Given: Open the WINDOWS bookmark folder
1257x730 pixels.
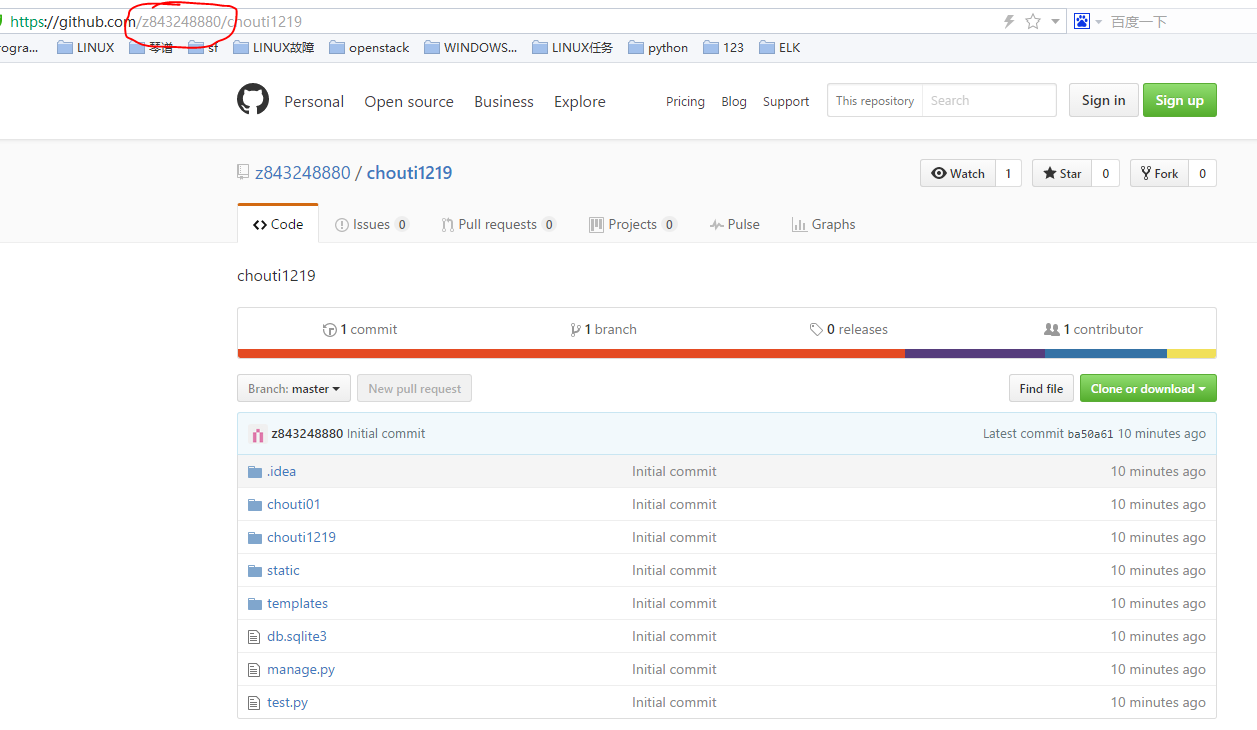Looking at the screenshot, I should click(x=471, y=47).
